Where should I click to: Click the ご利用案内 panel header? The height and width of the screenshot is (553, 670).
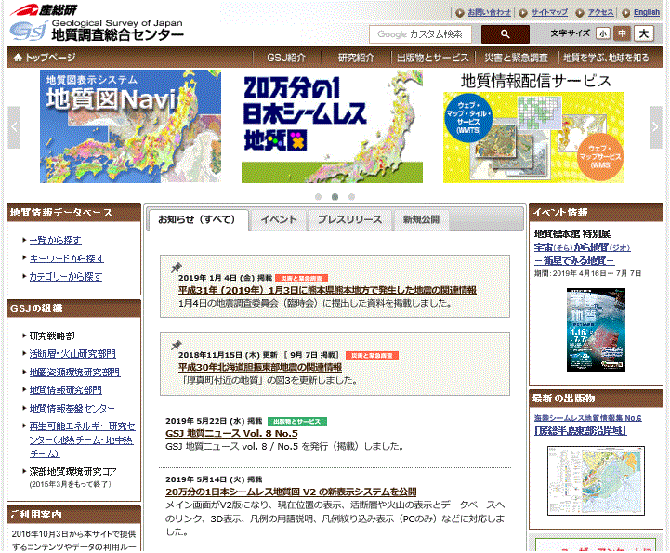click(74, 514)
